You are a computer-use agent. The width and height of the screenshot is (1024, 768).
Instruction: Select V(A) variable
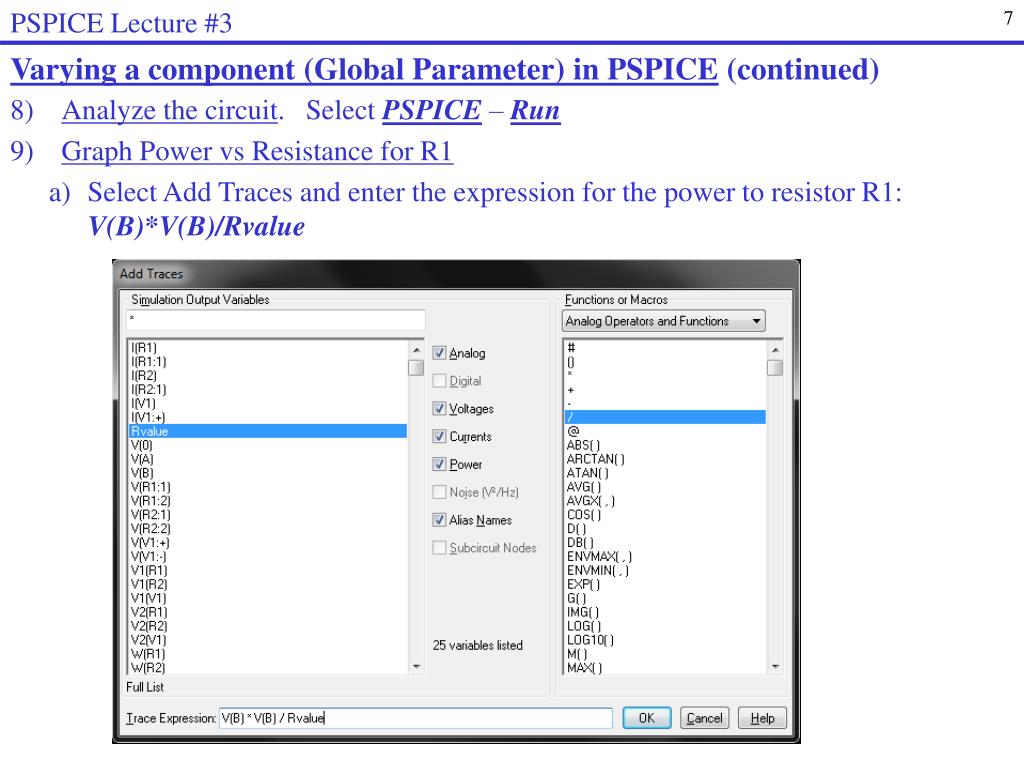(142, 459)
